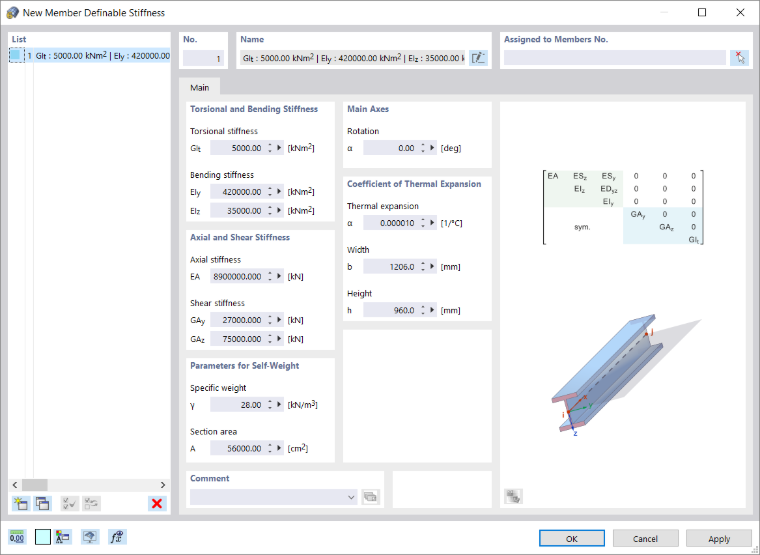Click the graphic settings icon under preview

(x=513, y=496)
